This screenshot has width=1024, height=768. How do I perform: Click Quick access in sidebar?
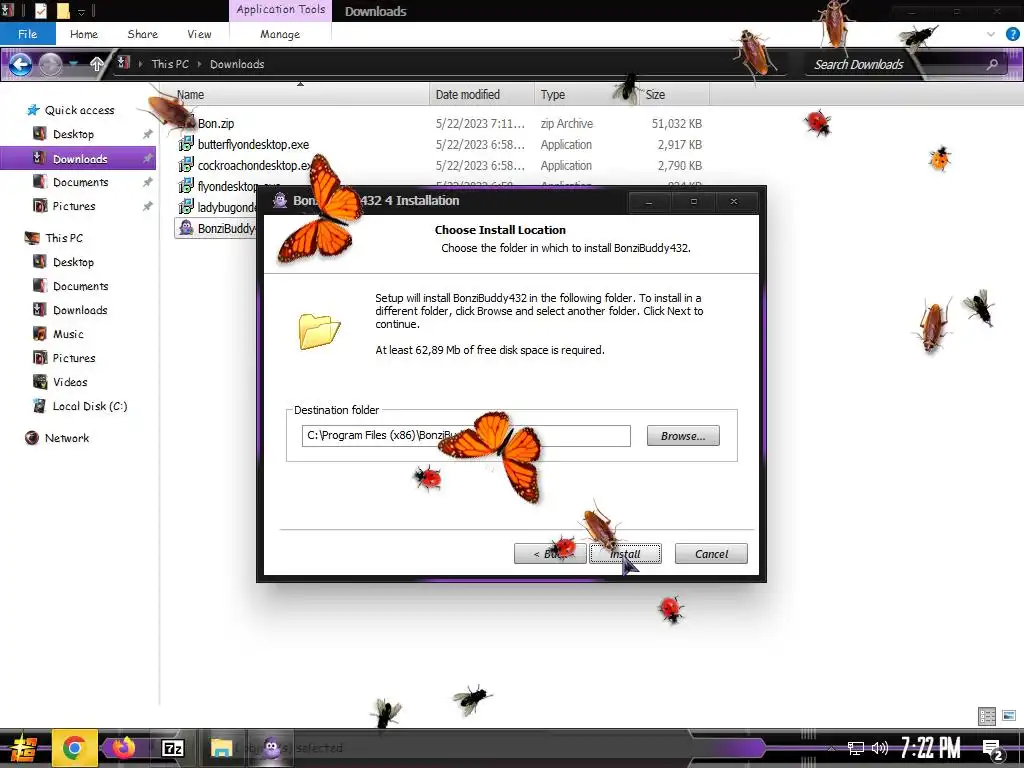[x=79, y=110]
